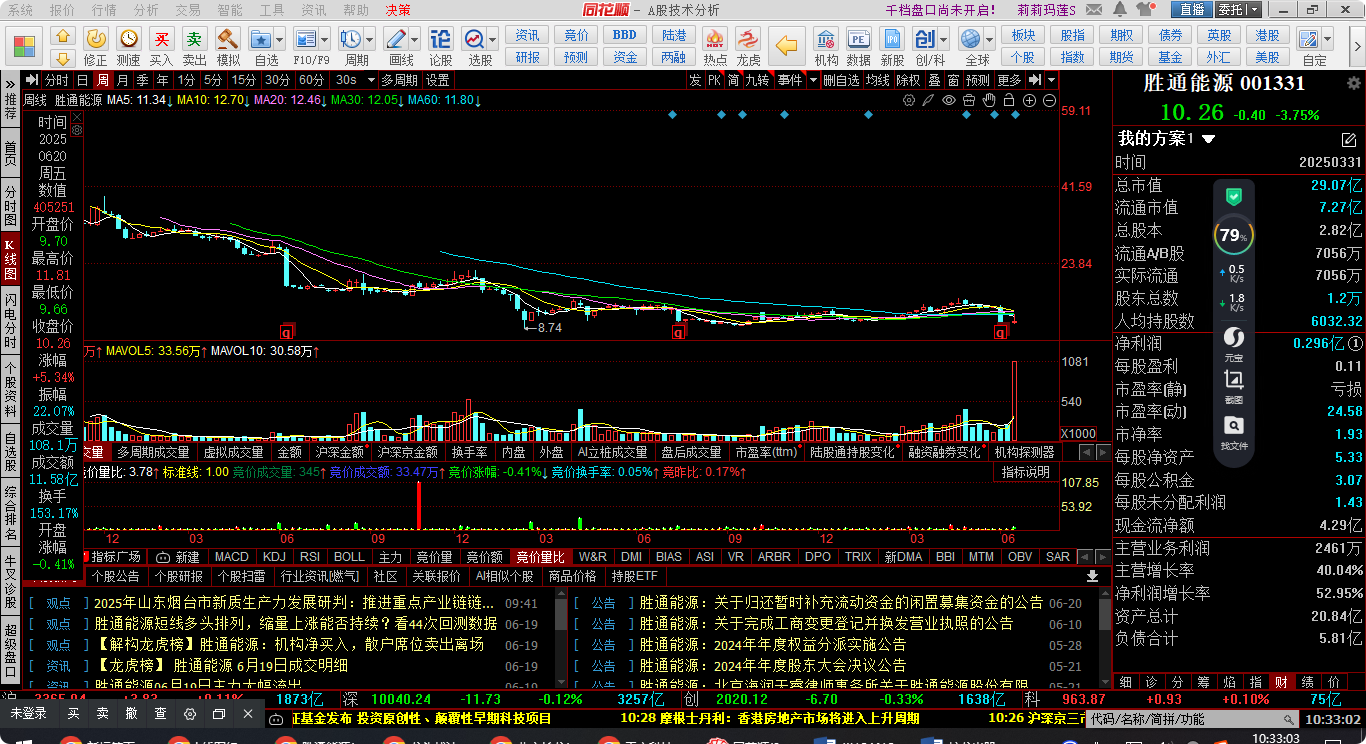Click the 卖出 sell icon
Viewport: 1366px width, 744px height.
pyautogui.click(x=195, y=39)
